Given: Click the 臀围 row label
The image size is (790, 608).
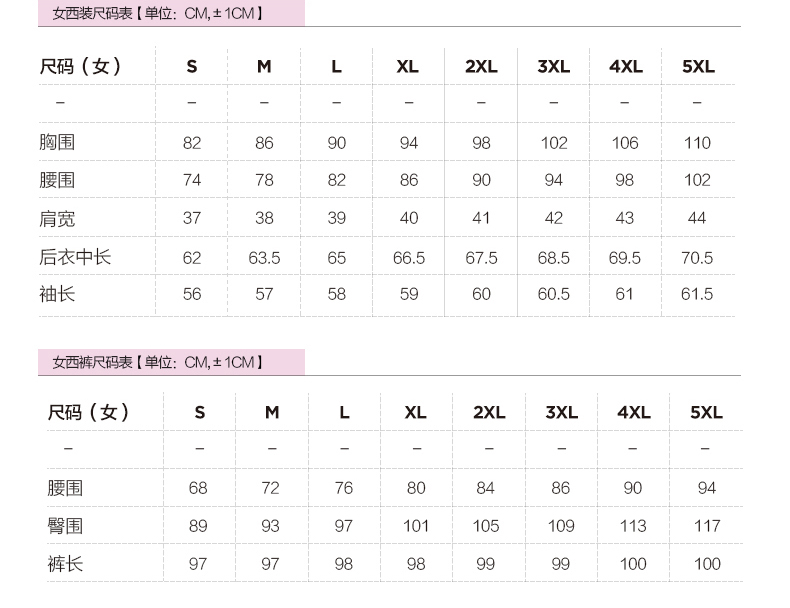Looking at the screenshot, I should click(x=65, y=525).
